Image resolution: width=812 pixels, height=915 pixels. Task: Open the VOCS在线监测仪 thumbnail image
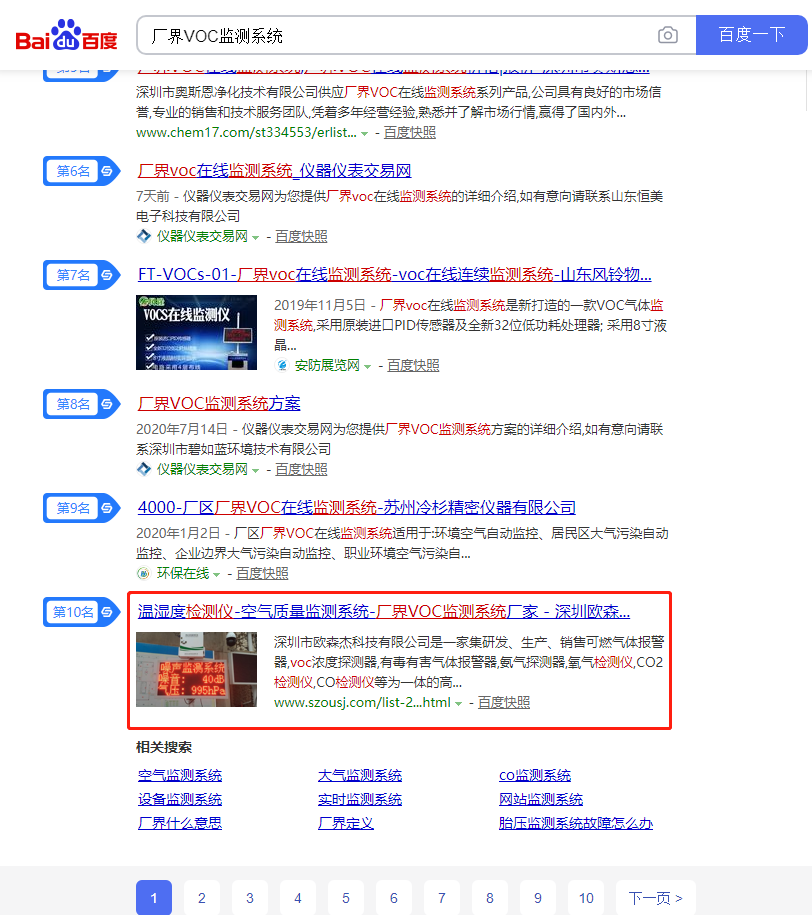pyautogui.click(x=196, y=332)
